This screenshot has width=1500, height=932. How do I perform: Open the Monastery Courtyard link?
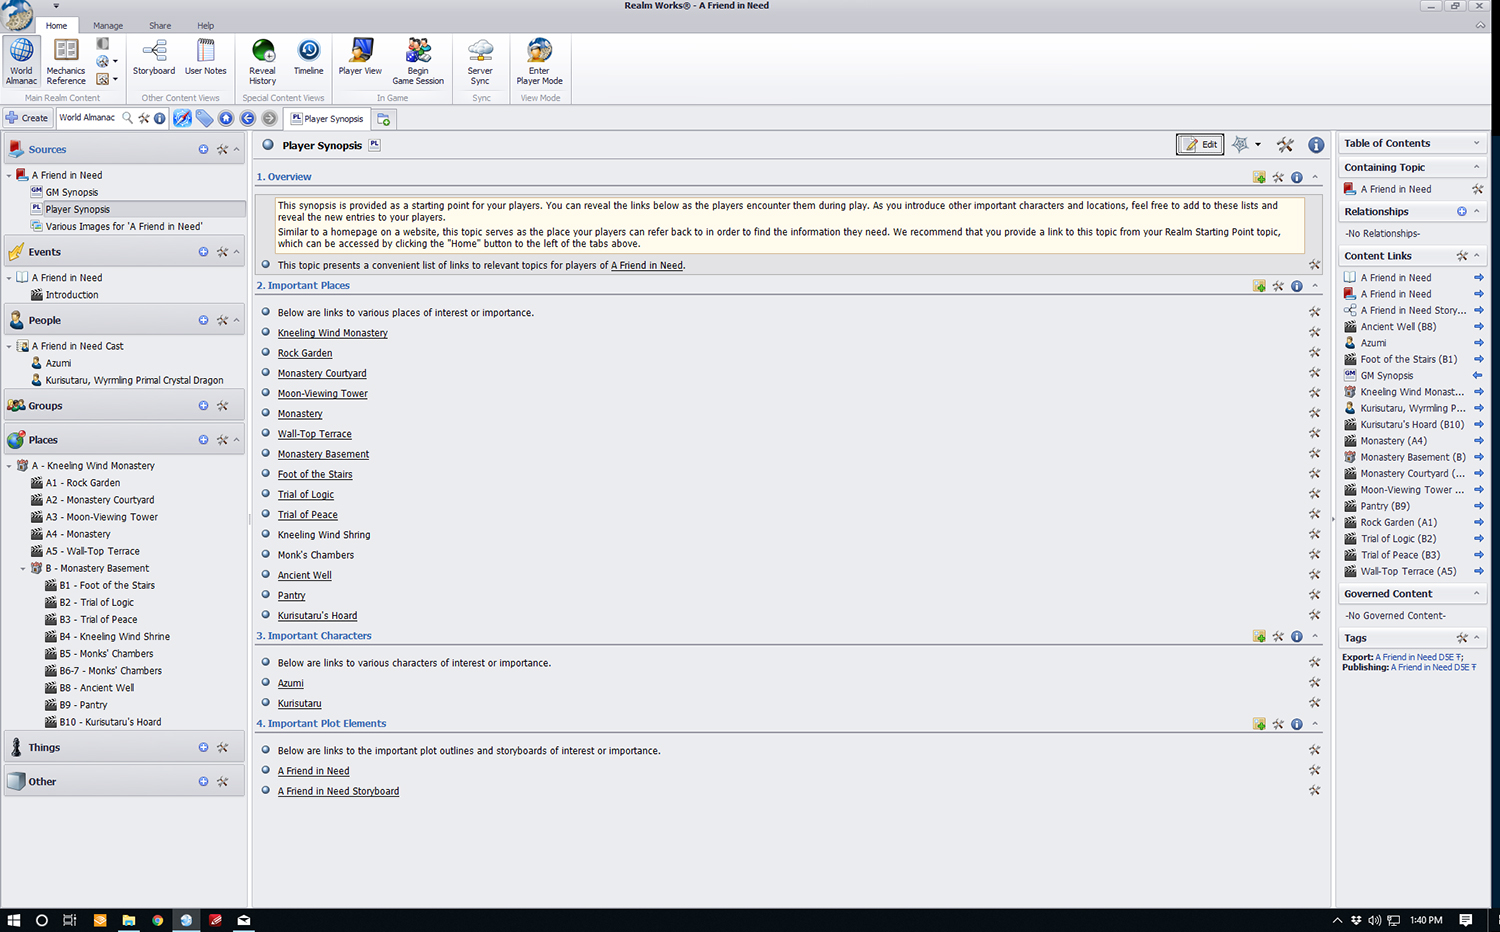click(322, 373)
